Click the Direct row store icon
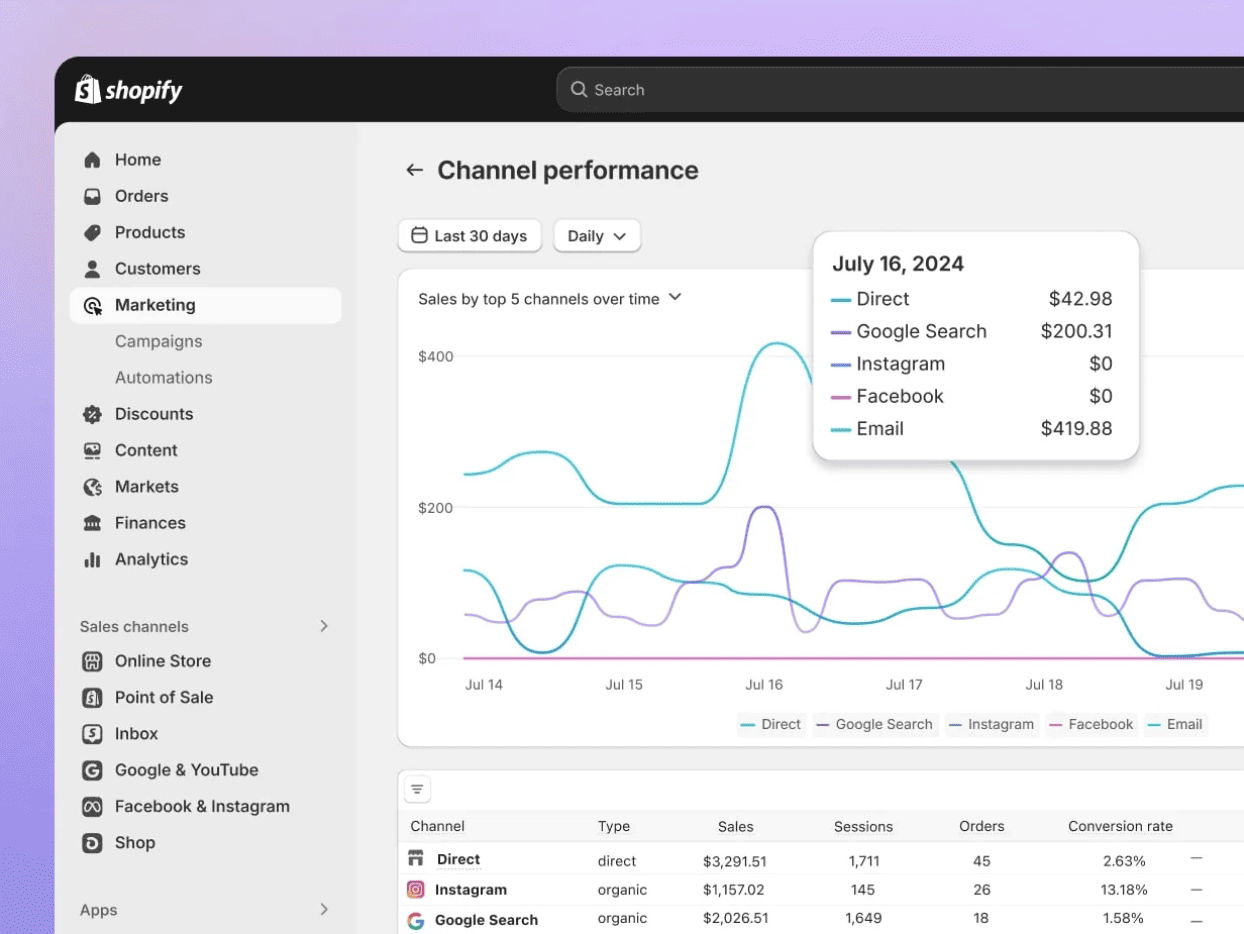Screen dimensions: 1244x934 click(x=416, y=859)
